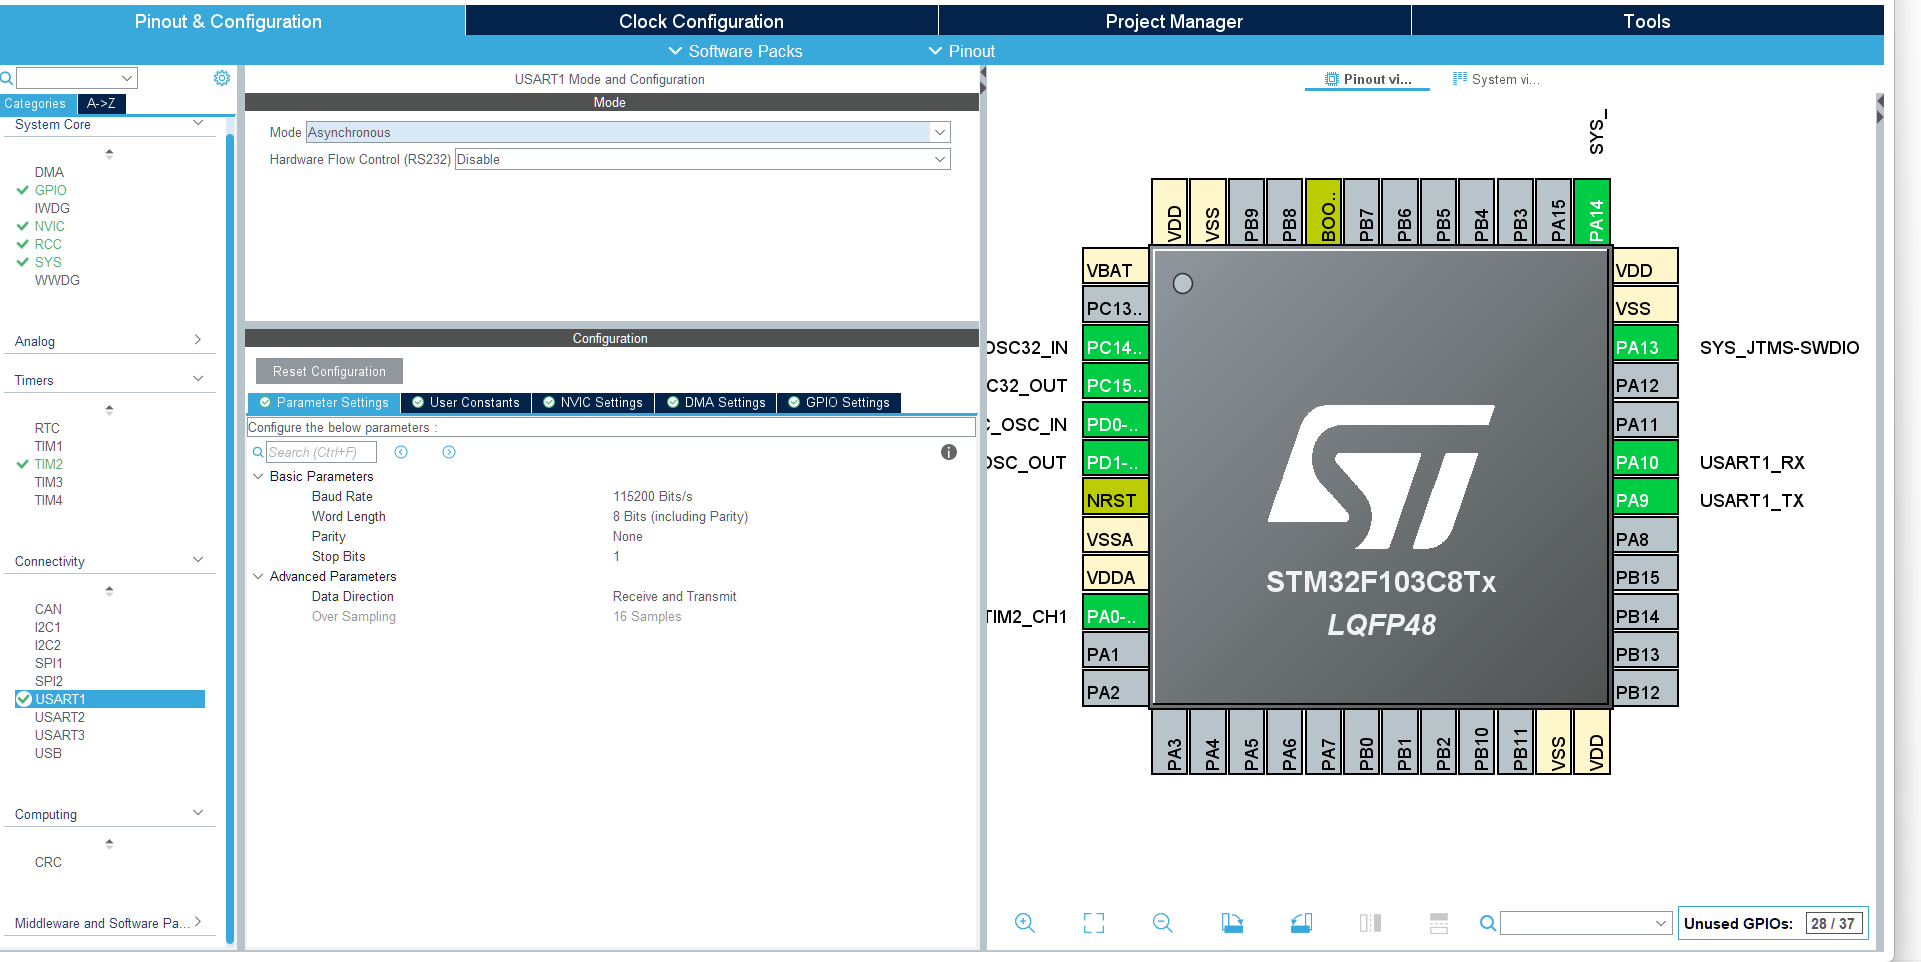This screenshot has width=1921, height=962.
Task: Rotate chip clockwise icon
Action: [x=1232, y=923]
